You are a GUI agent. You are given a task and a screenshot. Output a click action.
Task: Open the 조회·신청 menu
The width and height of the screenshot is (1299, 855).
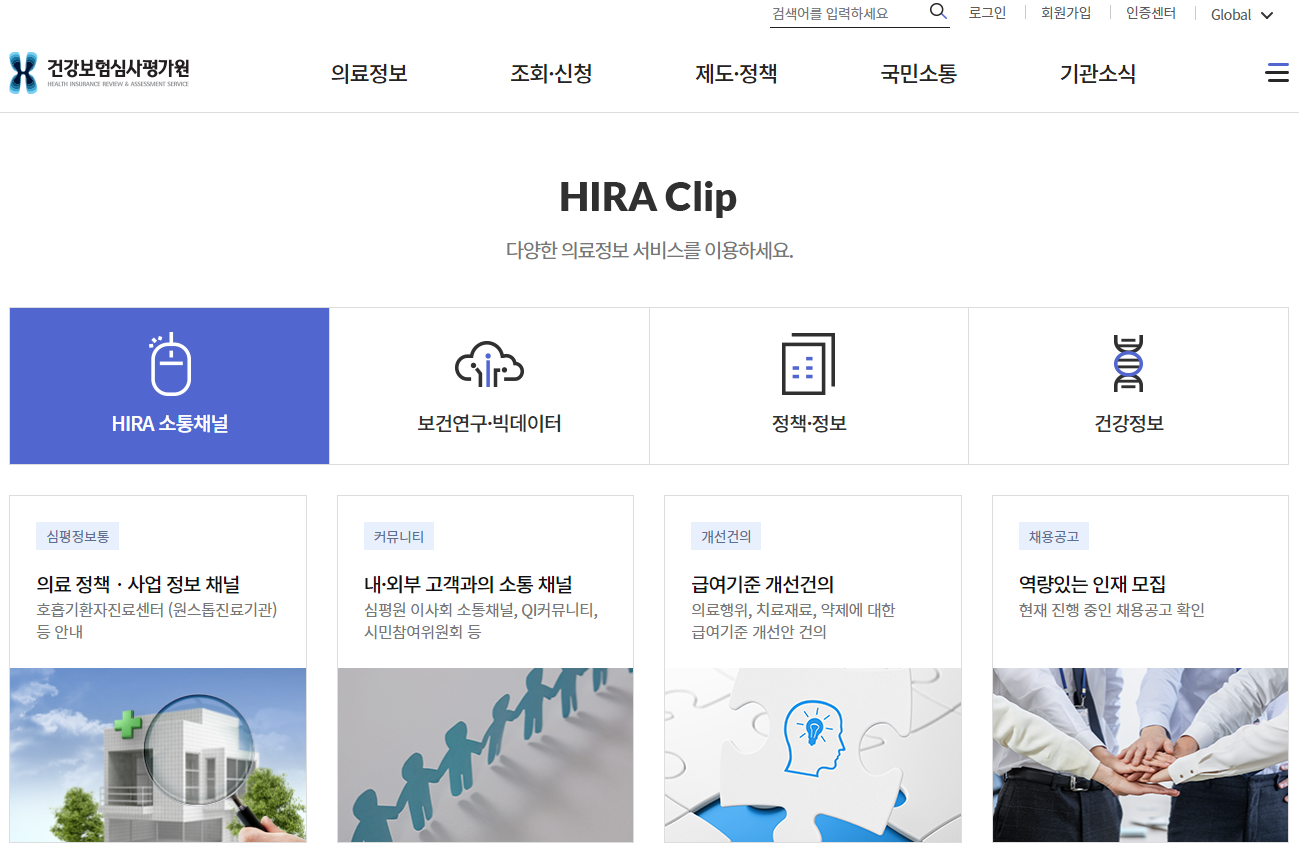[x=551, y=74]
